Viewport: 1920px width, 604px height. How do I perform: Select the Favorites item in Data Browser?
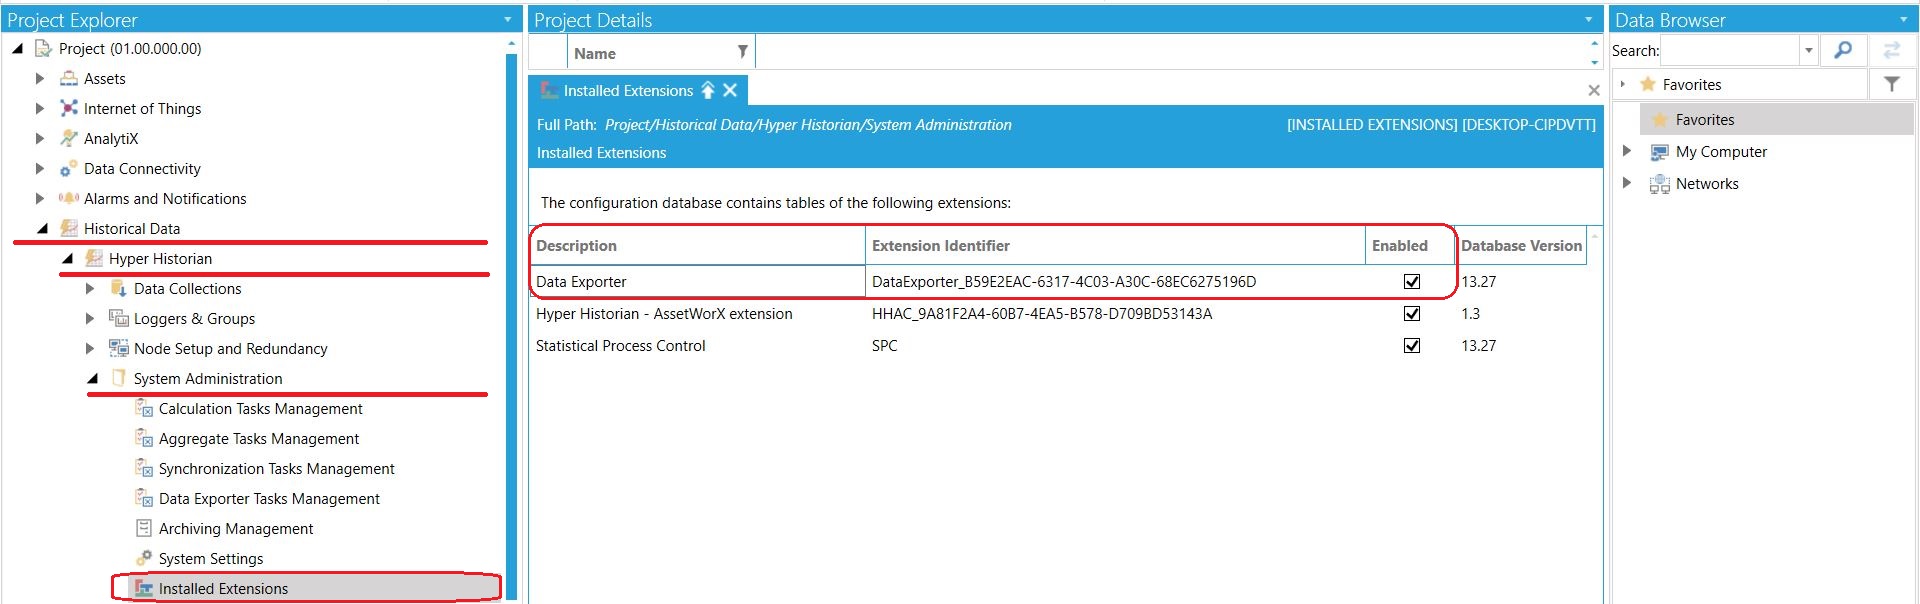coord(1777,120)
